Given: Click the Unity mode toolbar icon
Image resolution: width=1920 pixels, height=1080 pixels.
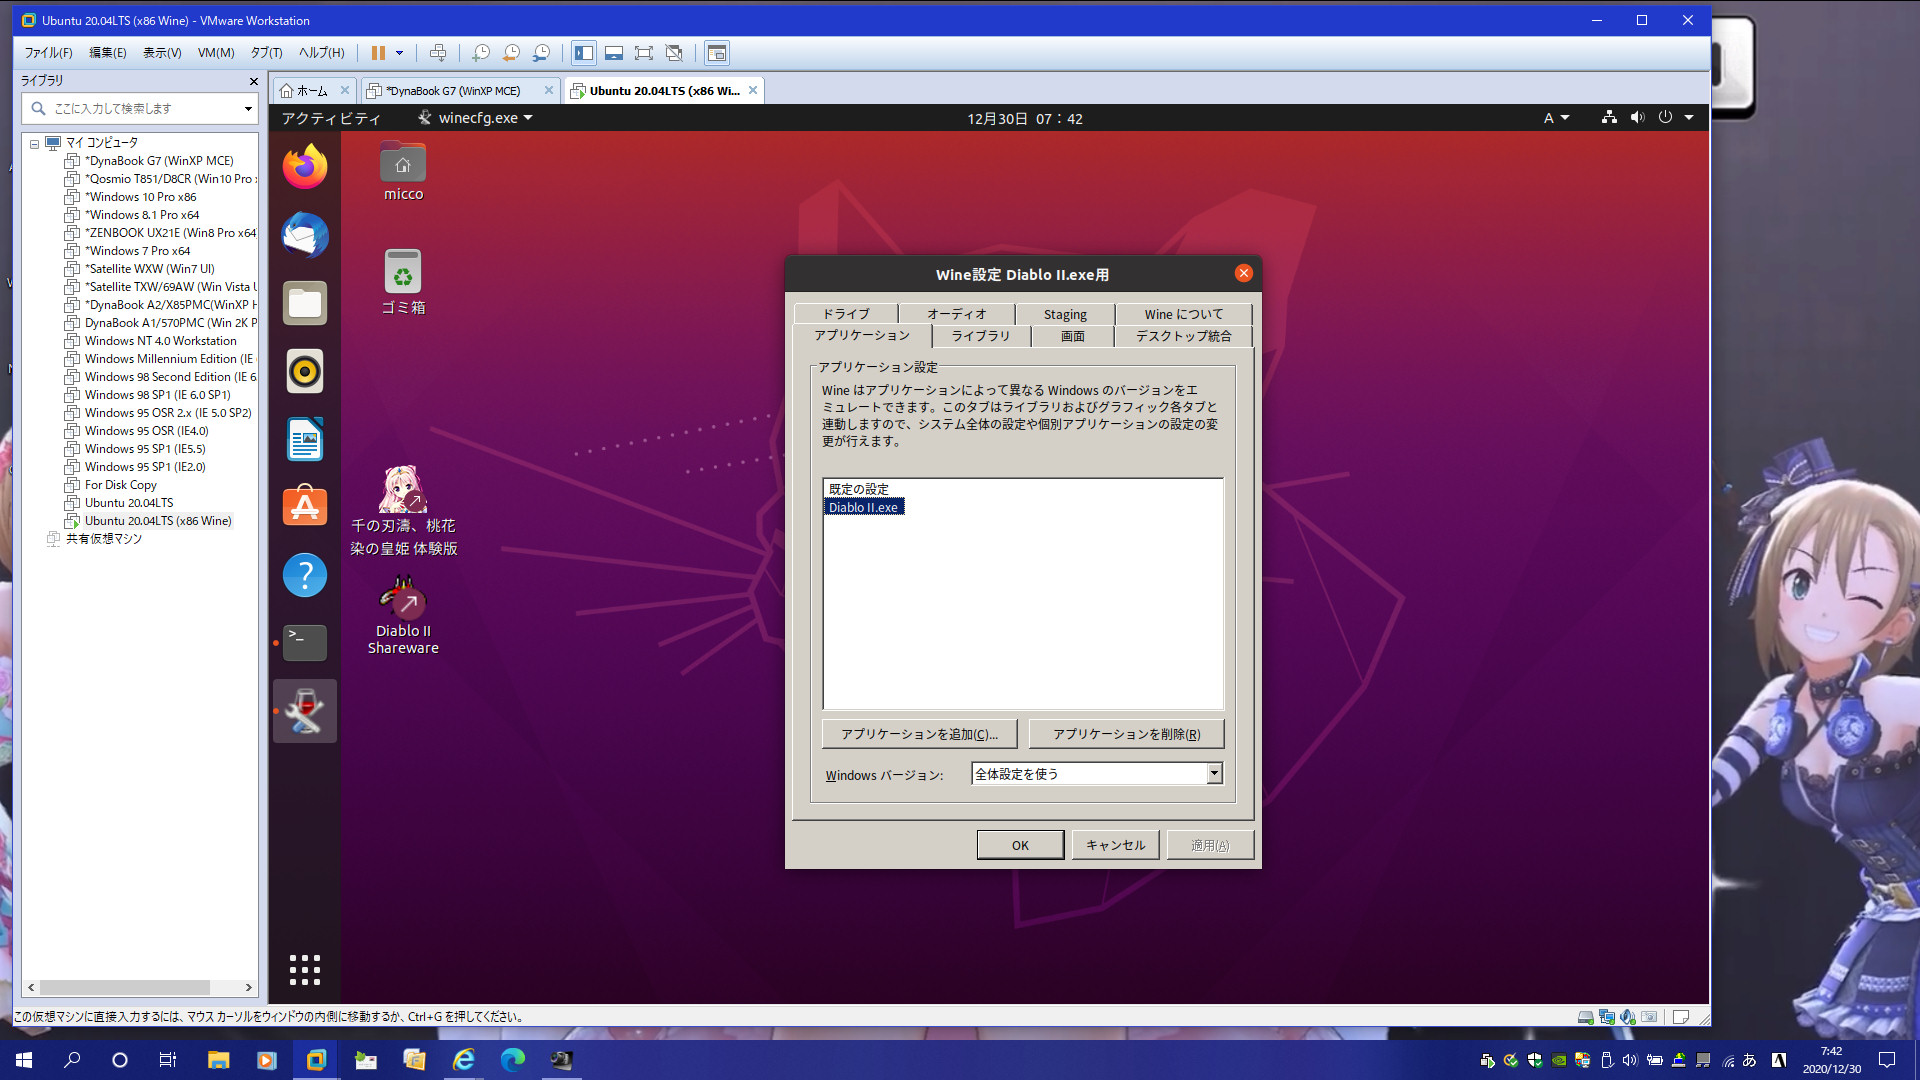Looking at the screenshot, I should (x=674, y=53).
